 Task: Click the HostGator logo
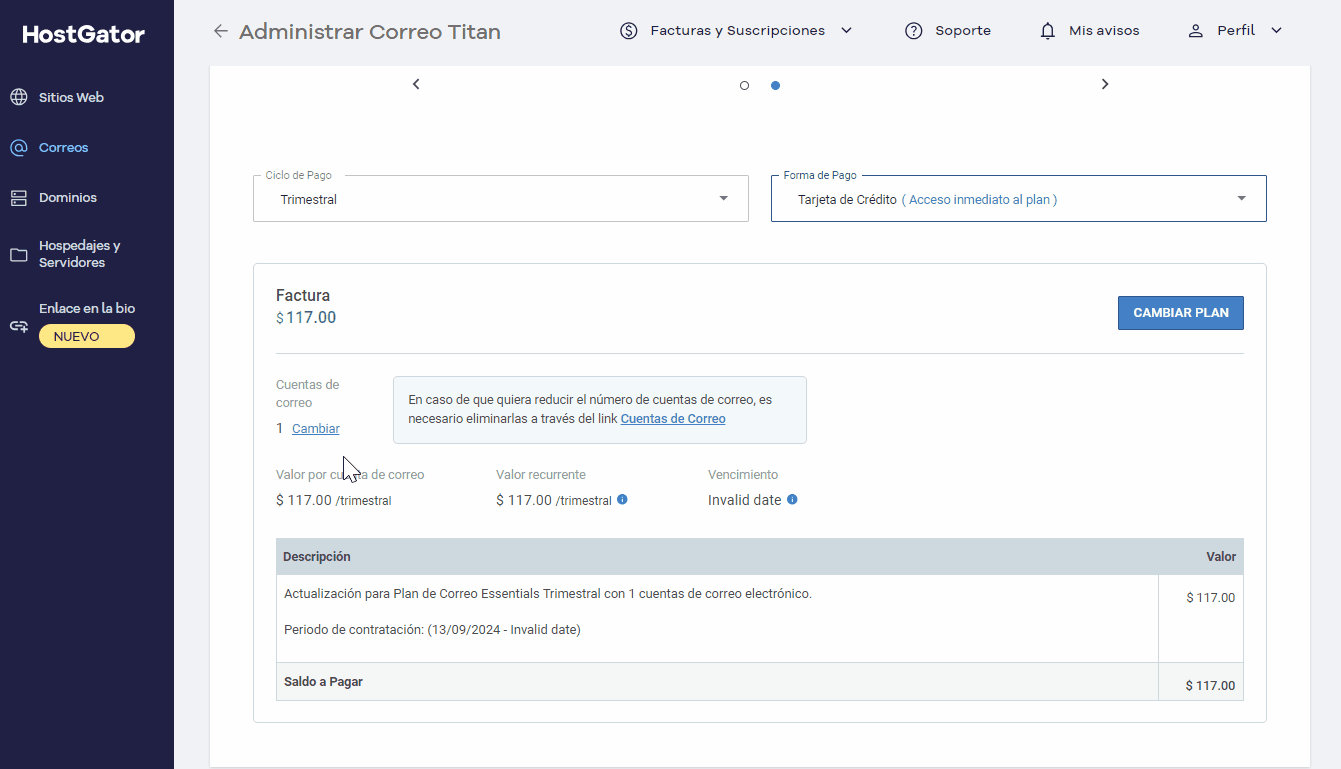(84, 35)
